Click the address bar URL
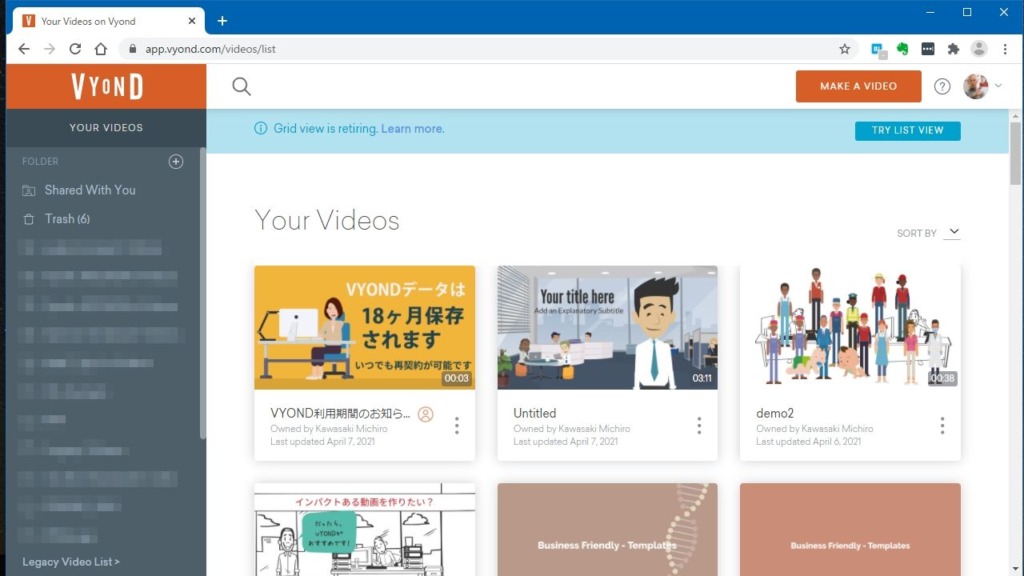Screen dimensions: 1024x576 coord(210,49)
